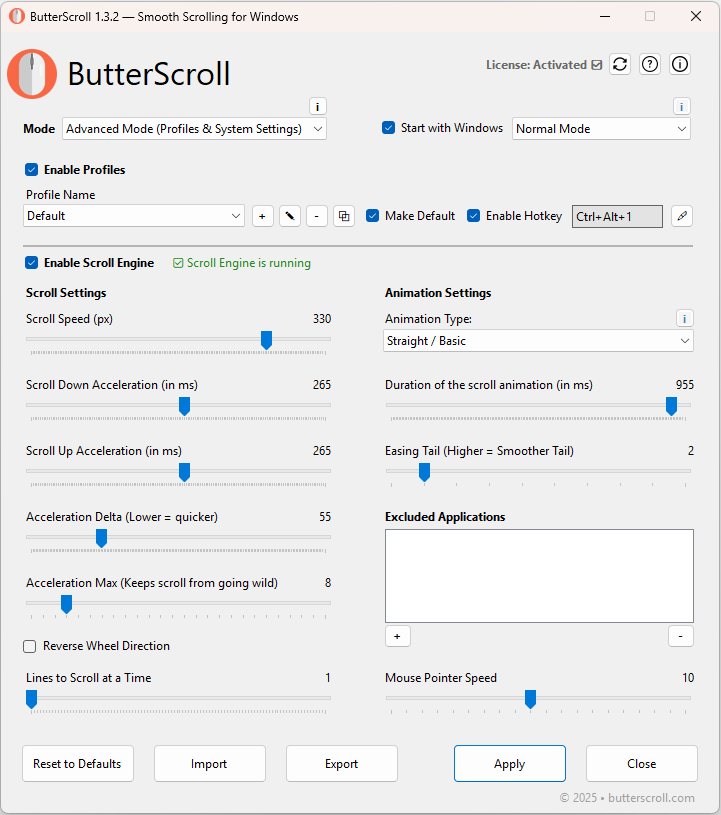Image resolution: width=721 pixels, height=815 pixels.
Task: Rename profile using the pencil icon
Action: pos(290,216)
